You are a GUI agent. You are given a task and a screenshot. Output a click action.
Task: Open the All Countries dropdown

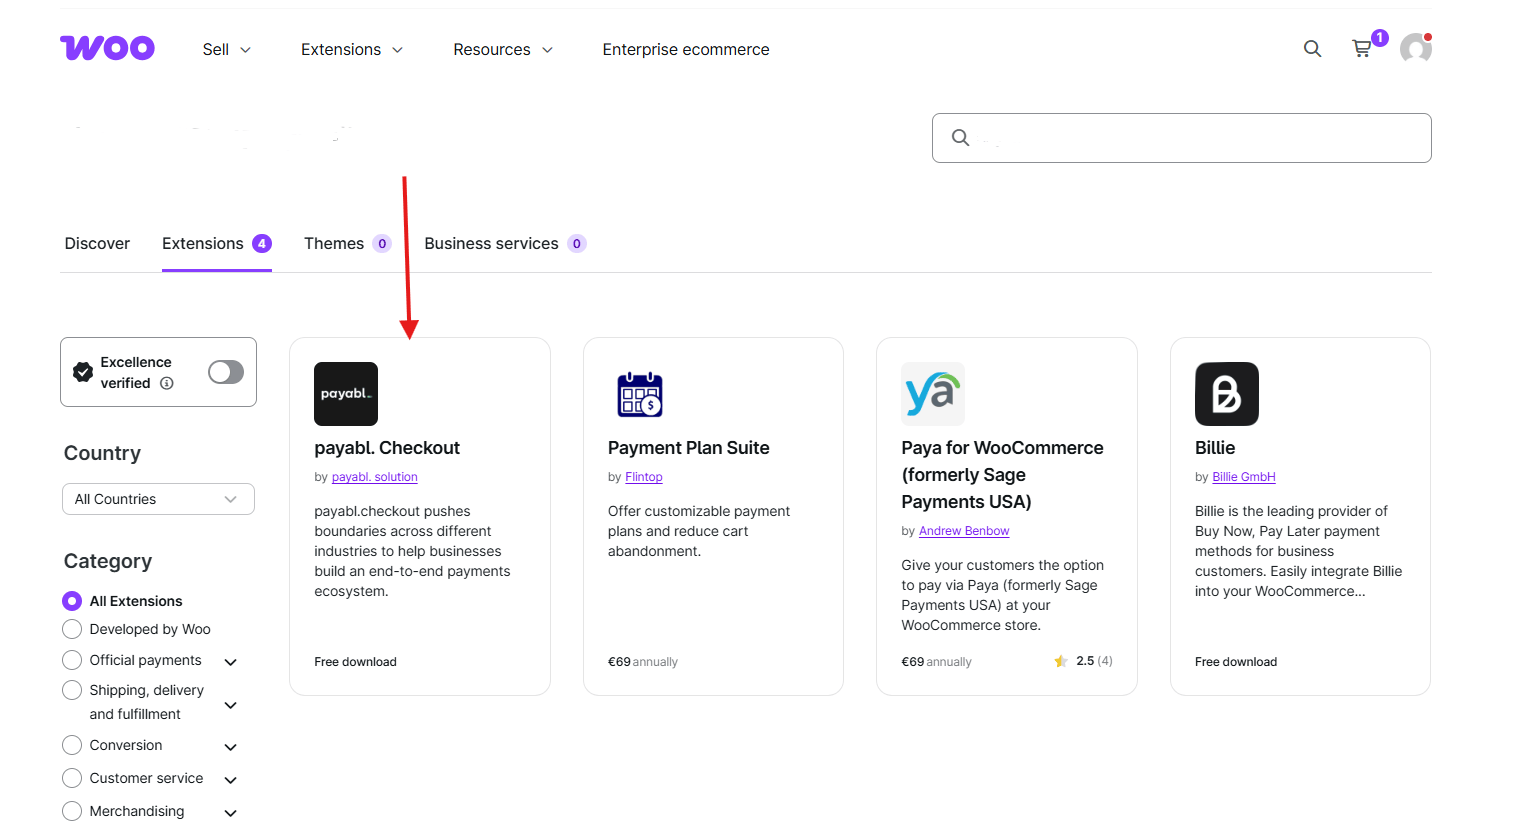[158, 499]
